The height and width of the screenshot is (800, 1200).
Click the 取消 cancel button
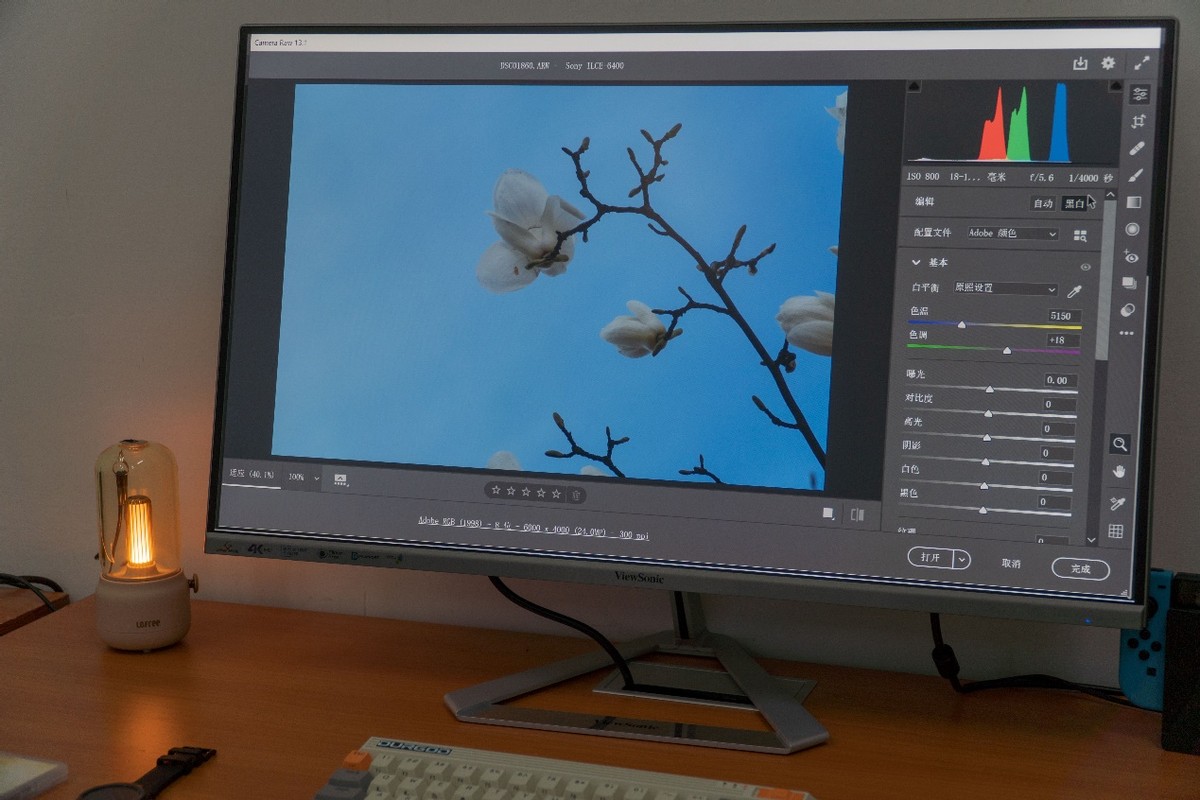click(x=1011, y=564)
